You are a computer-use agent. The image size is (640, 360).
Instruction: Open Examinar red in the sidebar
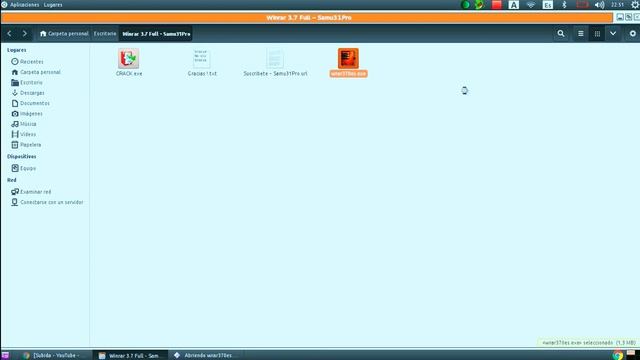click(31, 192)
